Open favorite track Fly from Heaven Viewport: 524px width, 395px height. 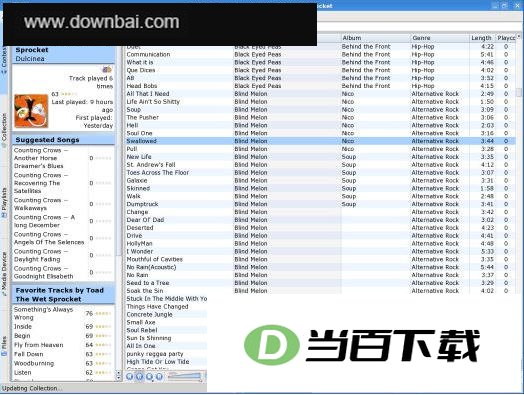[38, 345]
